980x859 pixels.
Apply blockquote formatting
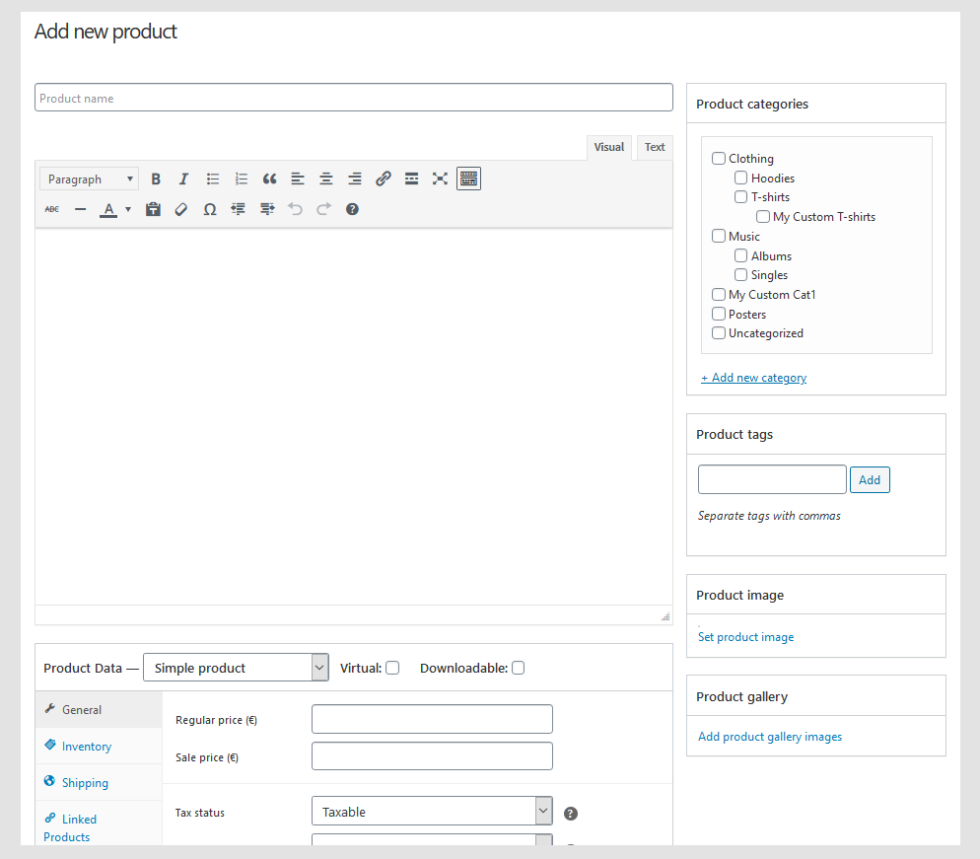[269, 179]
